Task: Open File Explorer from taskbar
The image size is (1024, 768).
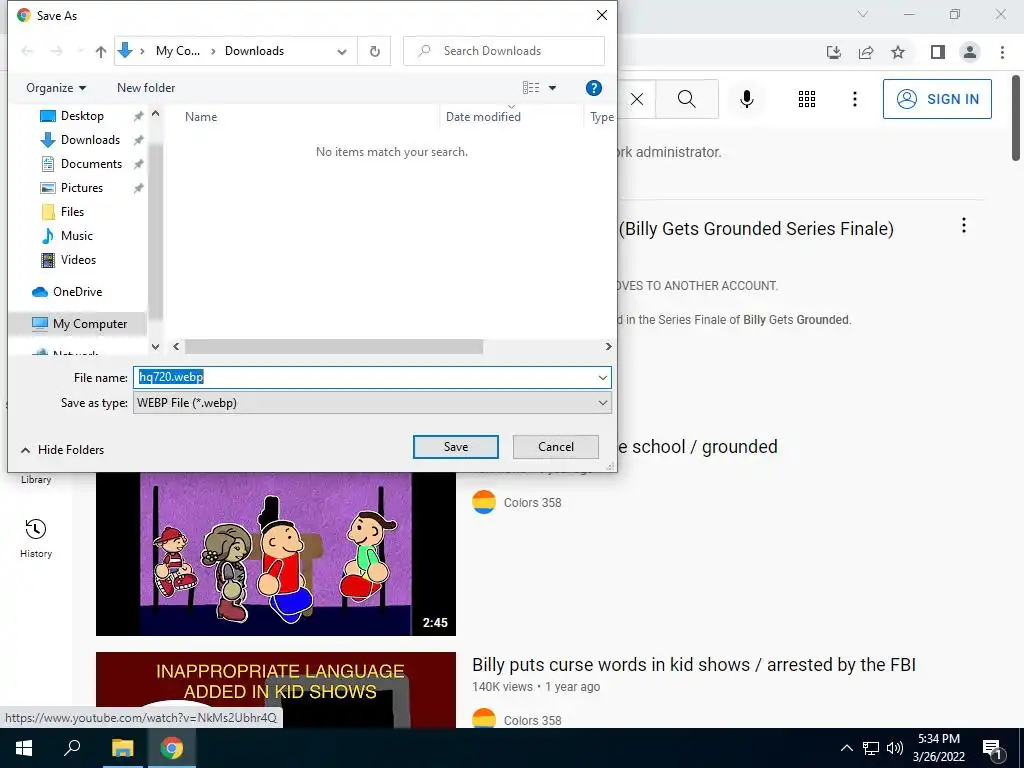Action: click(x=122, y=748)
